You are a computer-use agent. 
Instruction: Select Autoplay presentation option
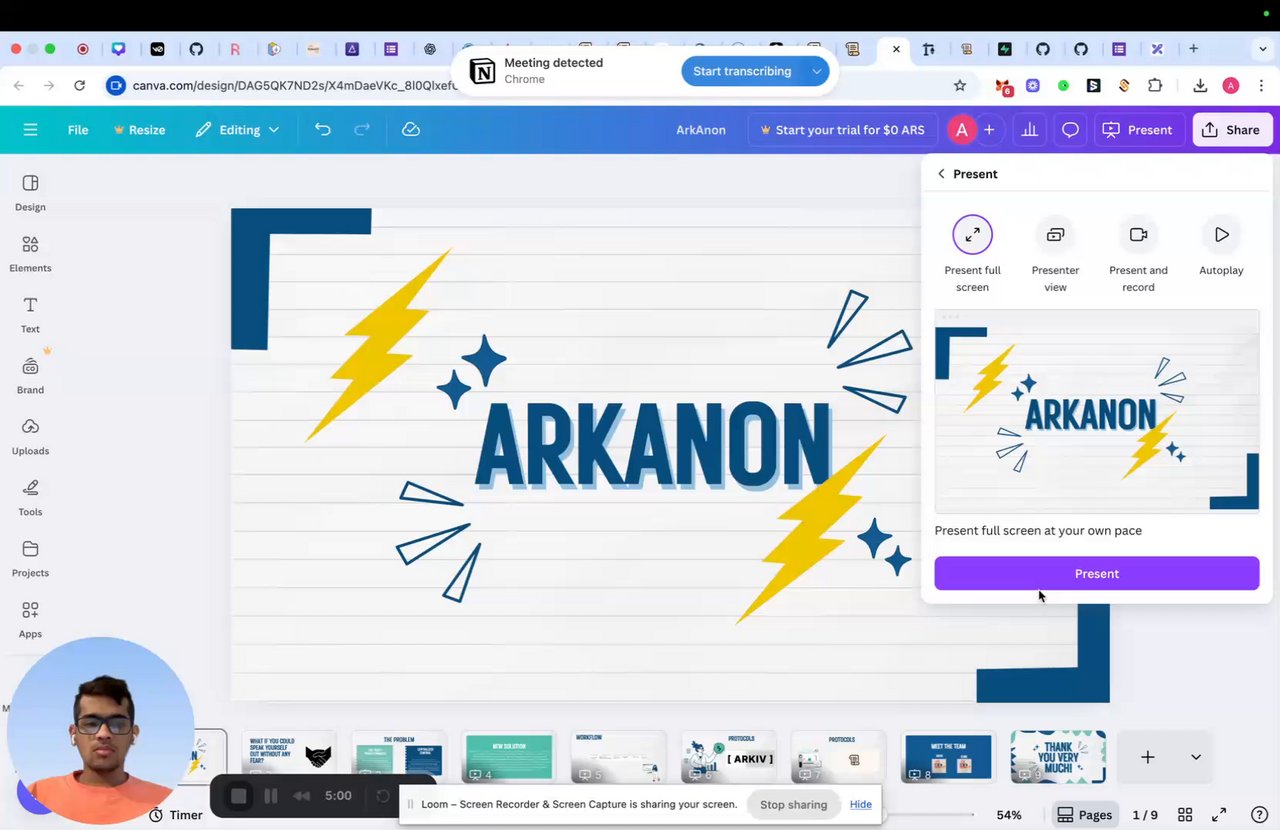click(x=1221, y=246)
